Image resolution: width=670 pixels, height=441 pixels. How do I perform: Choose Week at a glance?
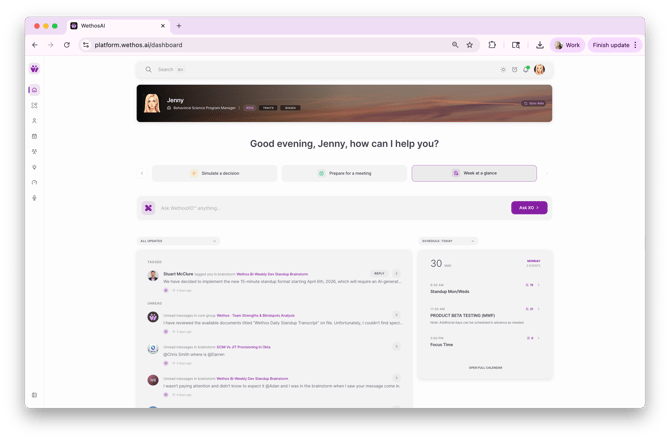[x=474, y=173]
